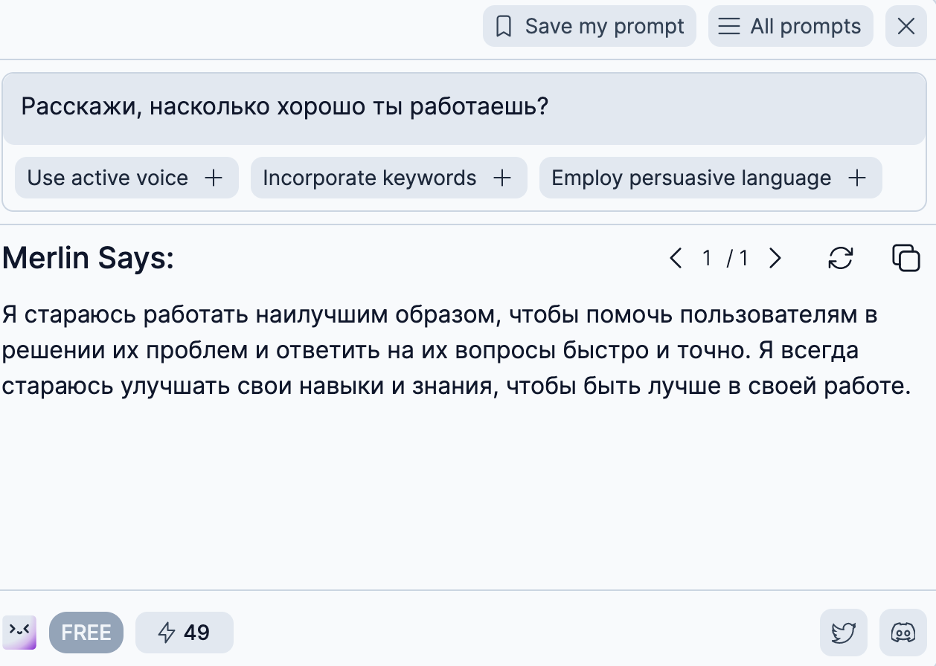Click the Merlin logo avatar

tap(20, 632)
